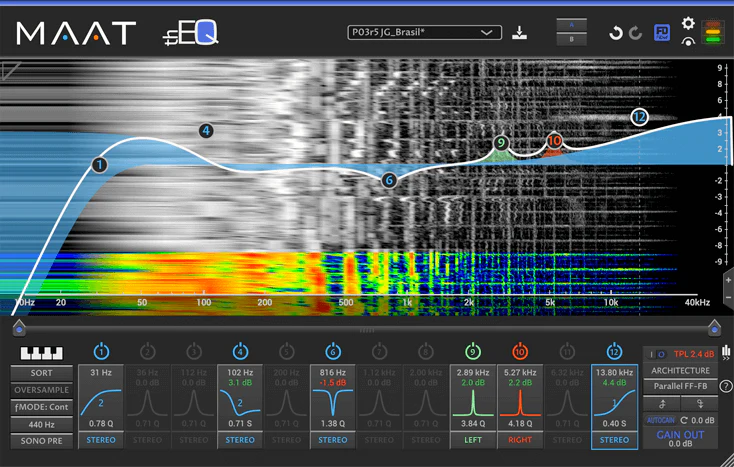Change band 10 RIGHT channel mode
This screenshot has width=734, height=467.
[520, 440]
